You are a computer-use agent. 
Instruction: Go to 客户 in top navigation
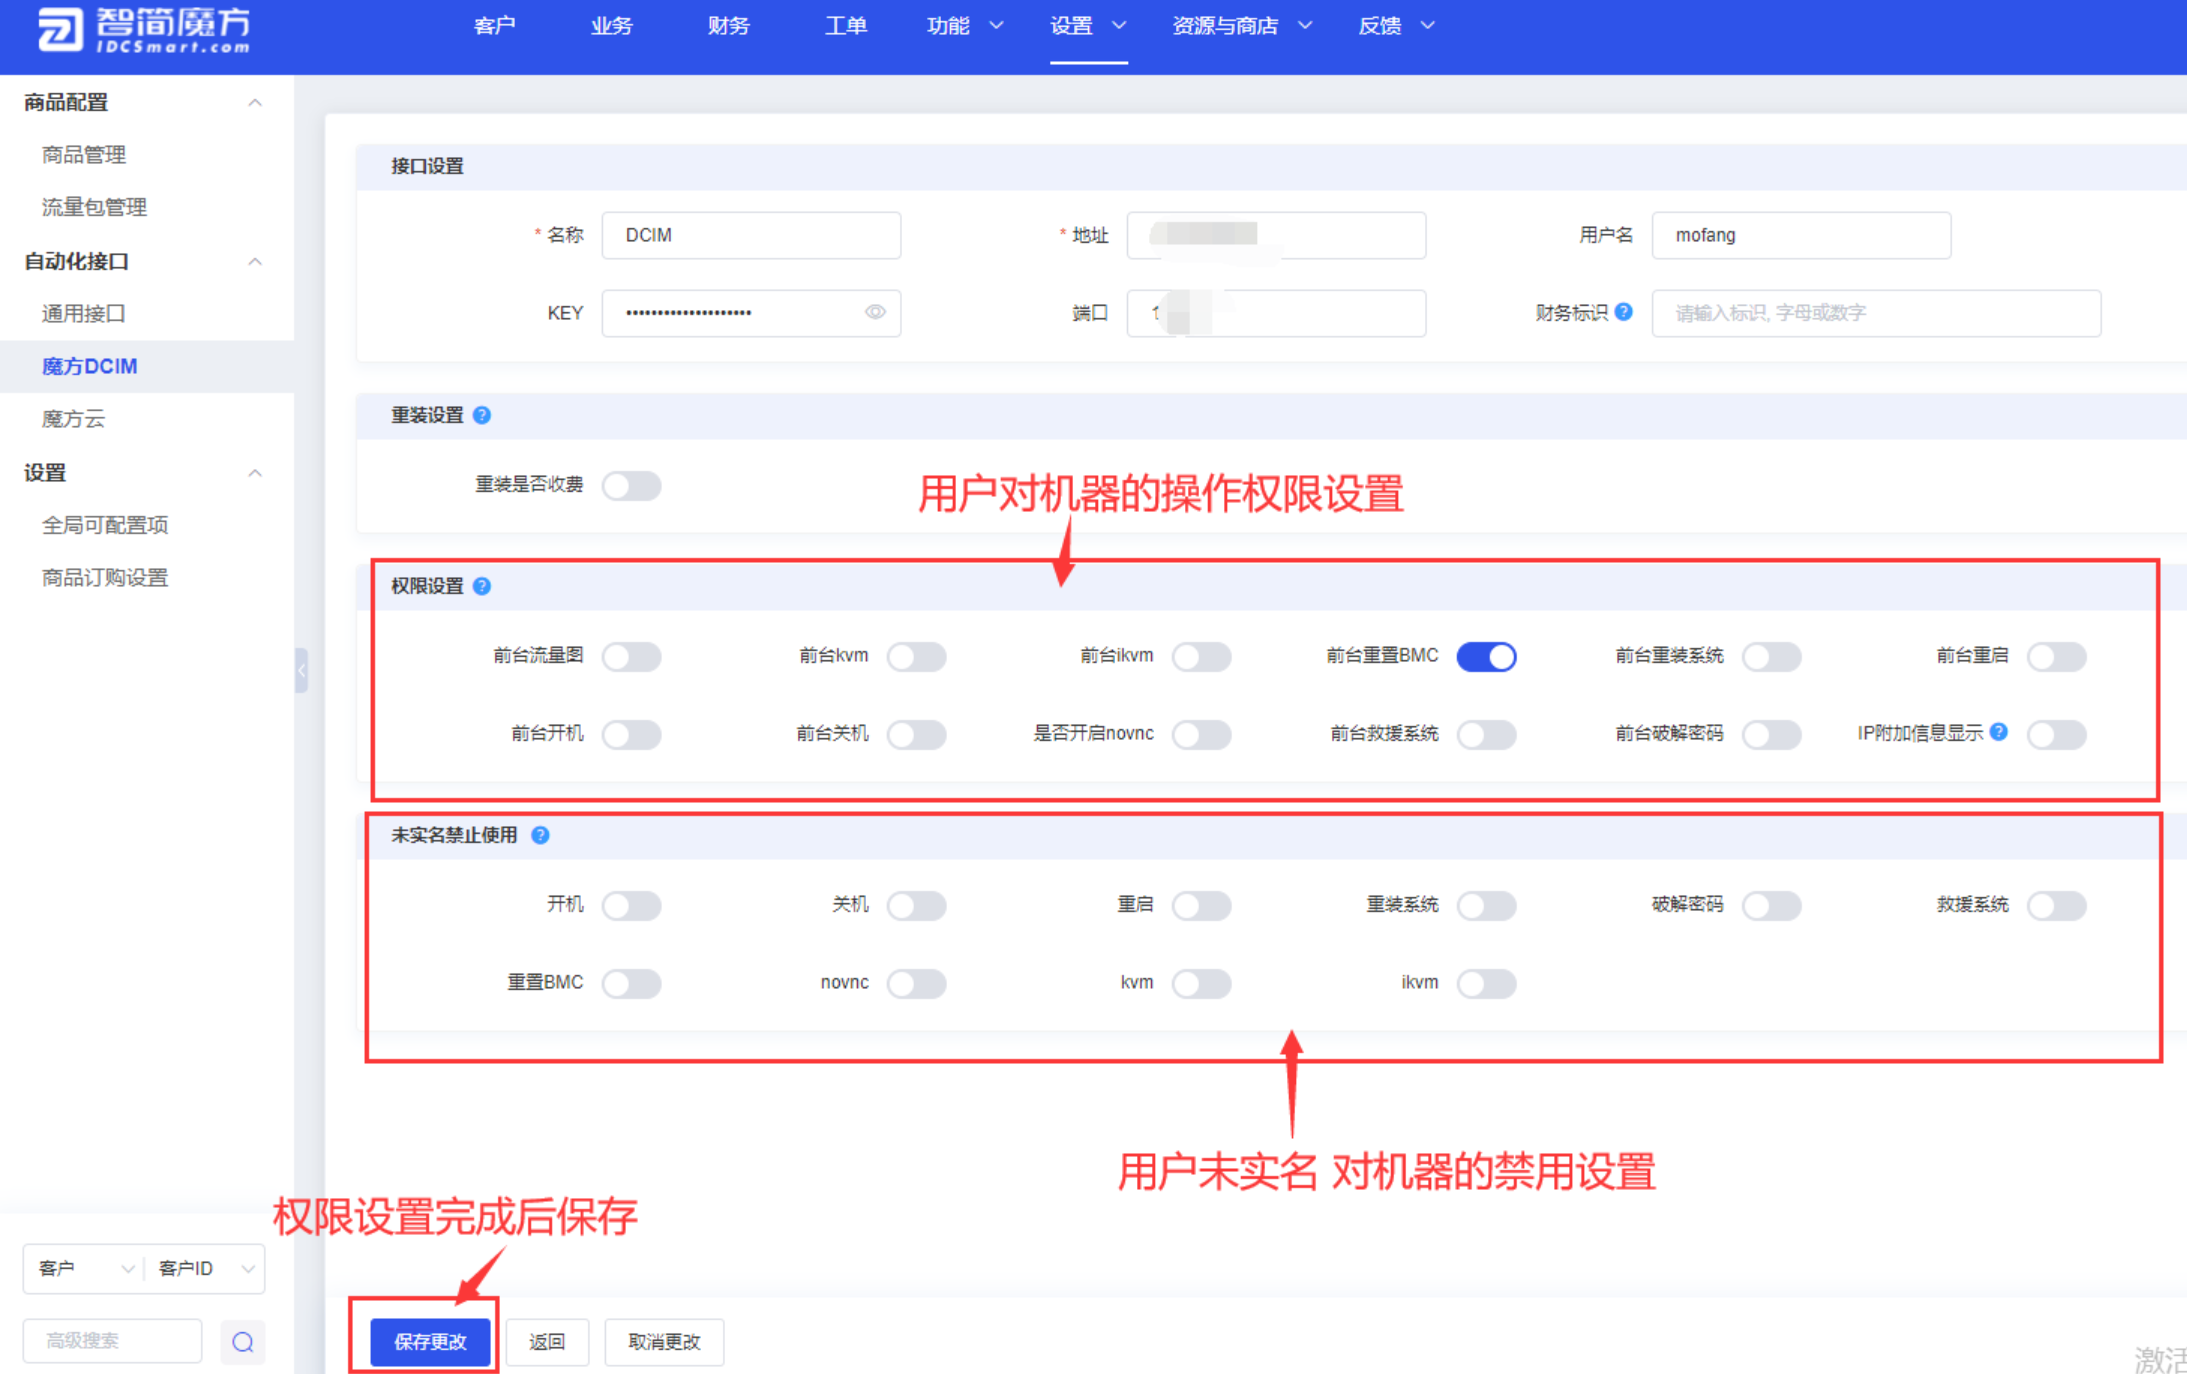494,26
